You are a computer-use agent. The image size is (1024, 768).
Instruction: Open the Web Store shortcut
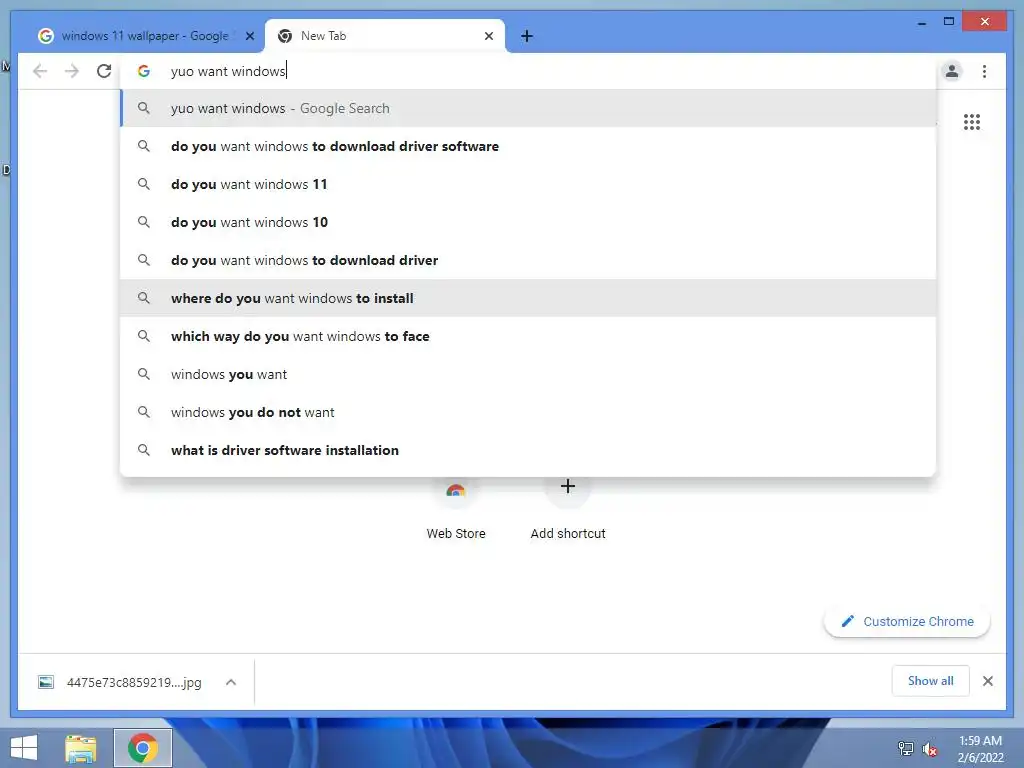[456, 509]
